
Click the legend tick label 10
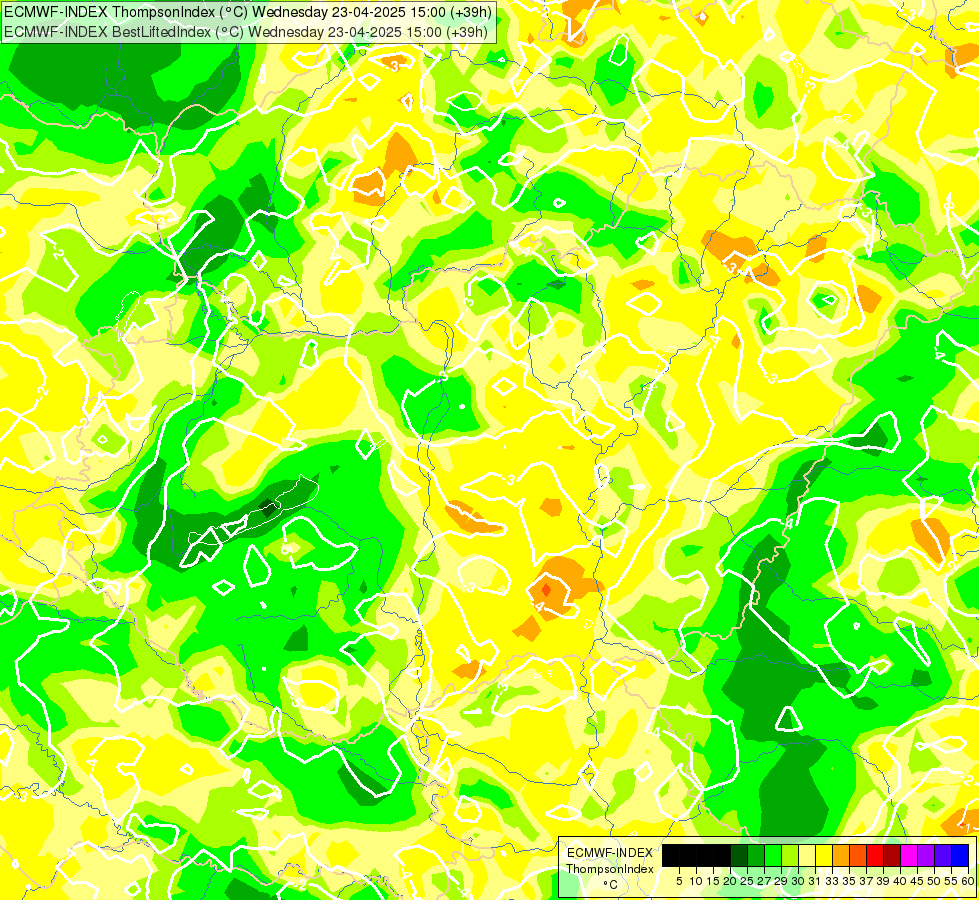coord(696,881)
